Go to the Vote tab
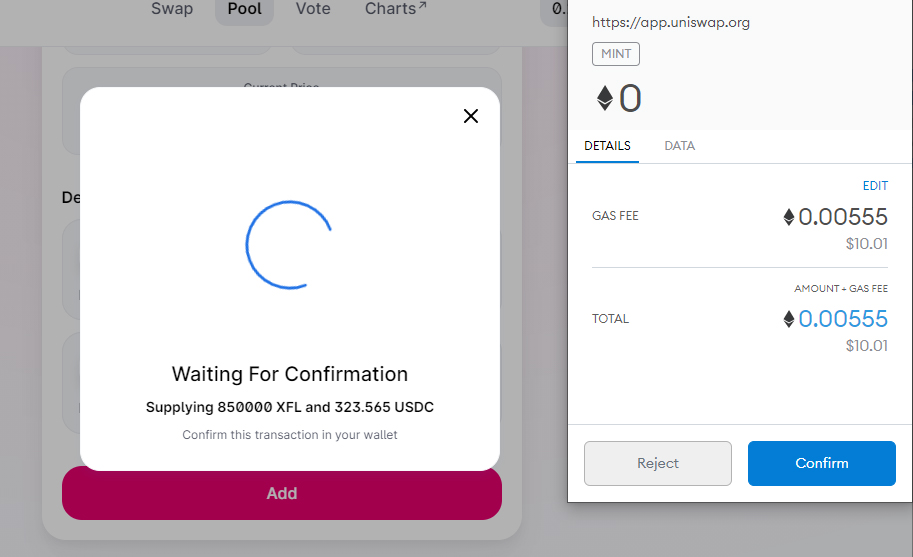The image size is (913, 557). [313, 9]
